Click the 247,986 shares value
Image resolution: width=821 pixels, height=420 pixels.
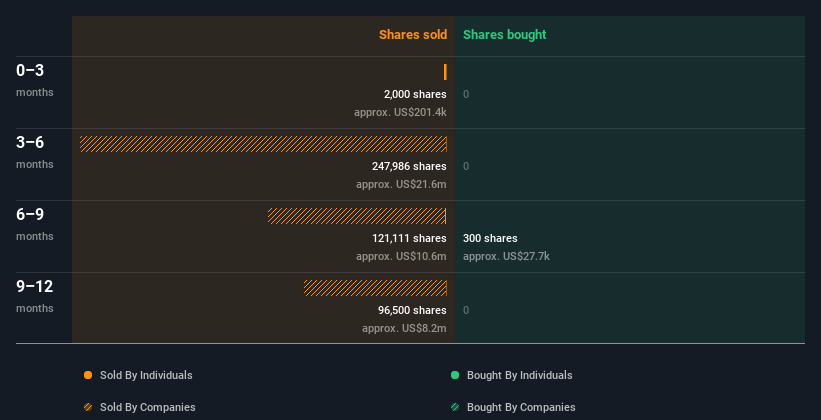coord(409,166)
